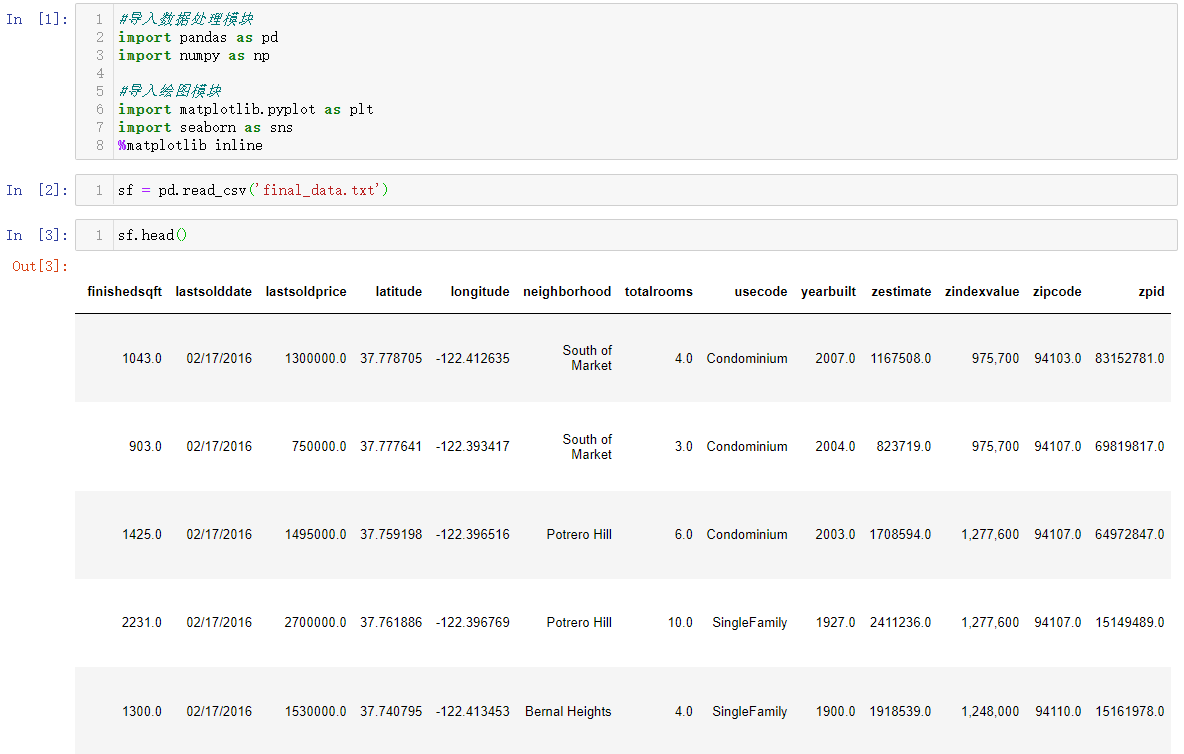1184x754 pixels.
Task: Click the longitude value -122.396769
Action: click(x=473, y=623)
